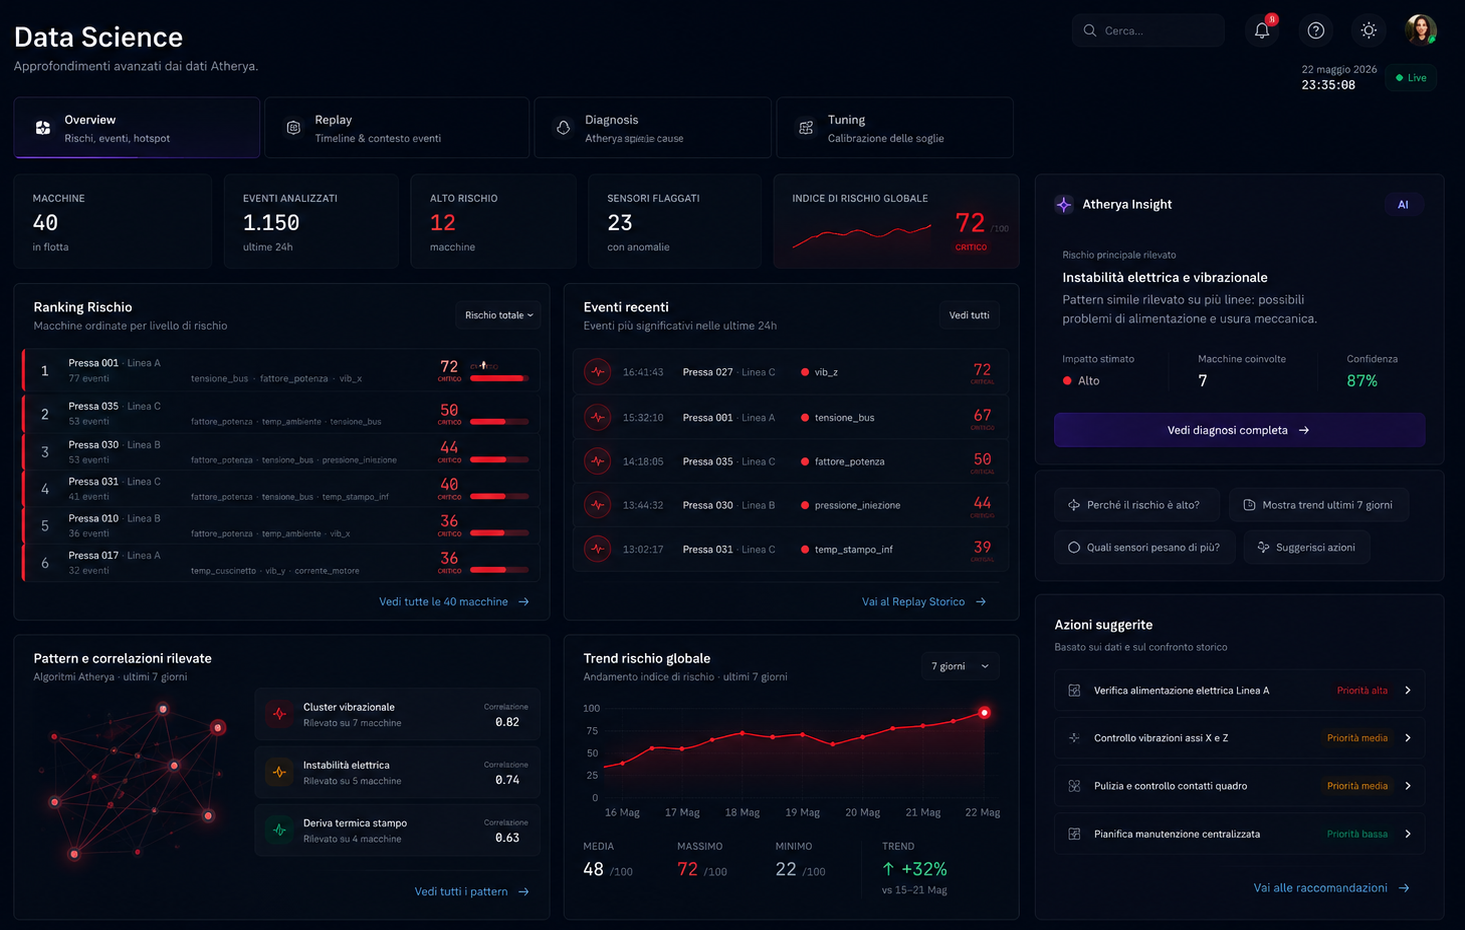Click the help question mark icon
Screen dimensions: 1465x930
pyautogui.click(x=1316, y=31)
